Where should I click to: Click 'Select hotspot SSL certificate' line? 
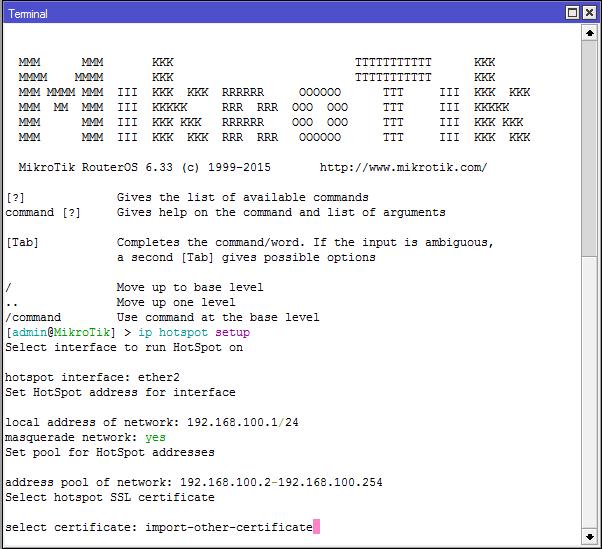(x=110, y=497)
